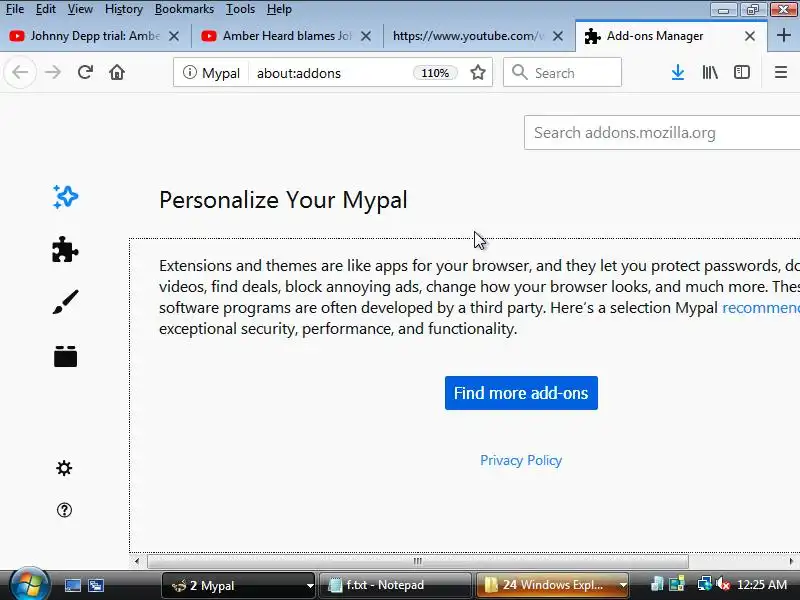
Task: Focus the Search addons.mozilla.org field
Action: coord(662,133)
